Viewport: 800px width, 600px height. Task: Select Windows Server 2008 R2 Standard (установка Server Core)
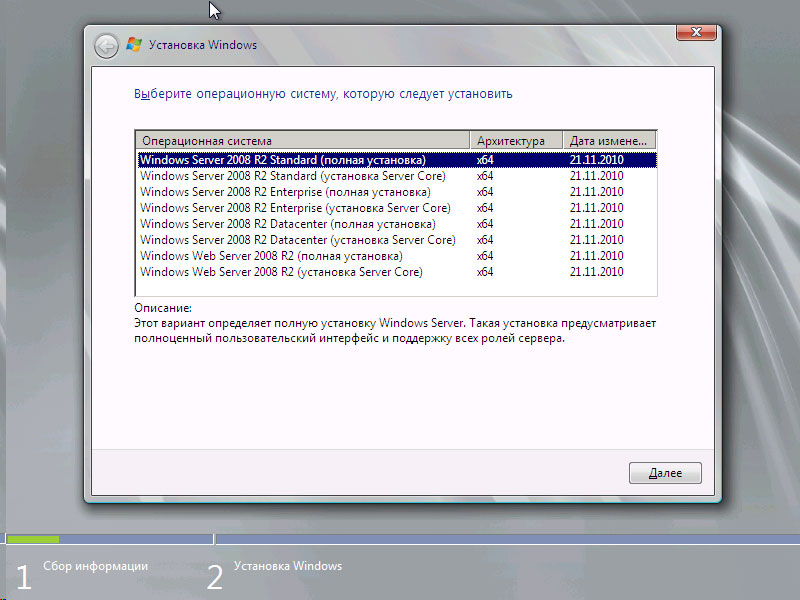point(397,176)
